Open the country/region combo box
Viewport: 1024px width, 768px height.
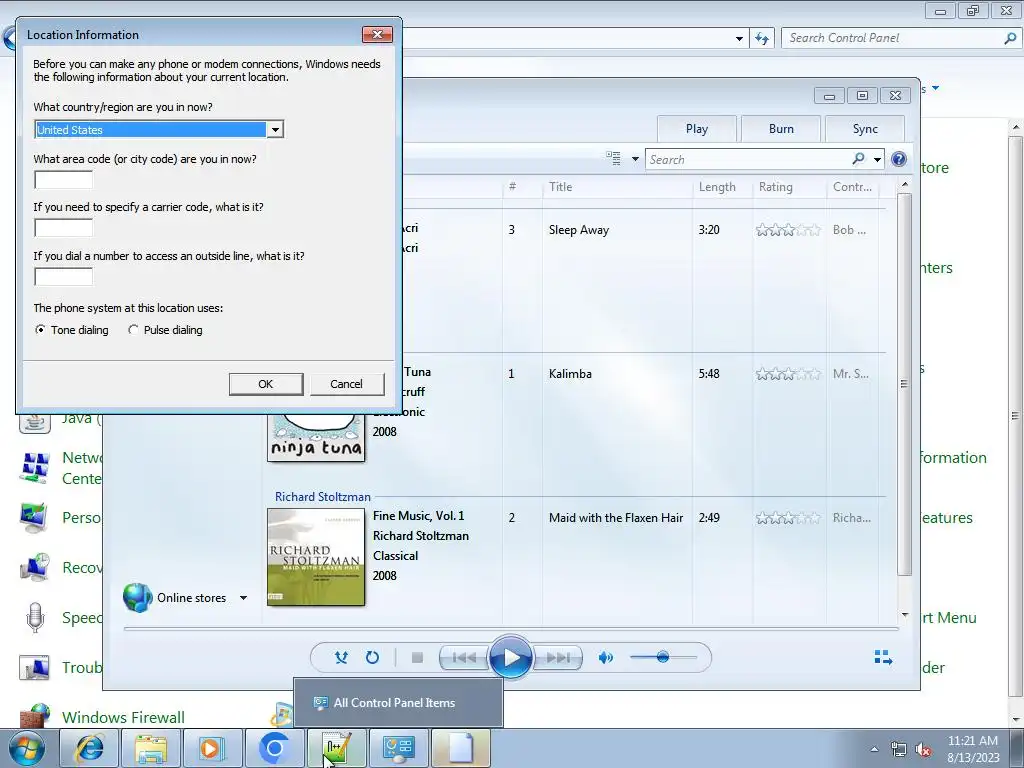[x=159, y=129]
